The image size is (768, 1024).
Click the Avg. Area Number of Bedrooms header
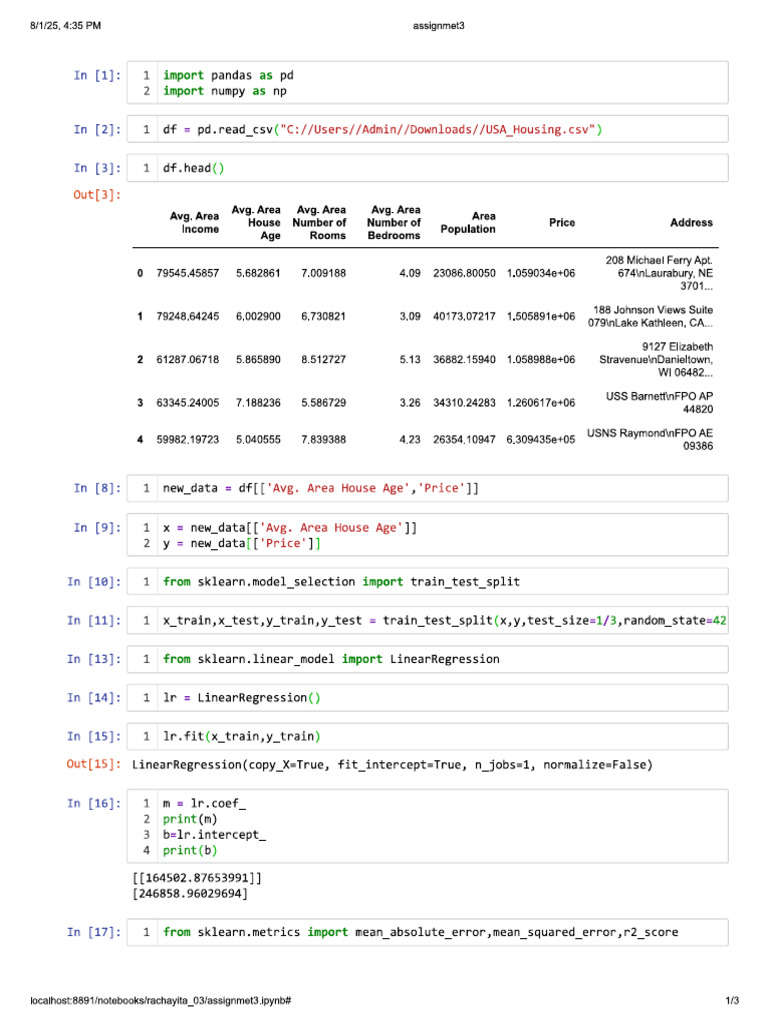[x=394, y=223]
